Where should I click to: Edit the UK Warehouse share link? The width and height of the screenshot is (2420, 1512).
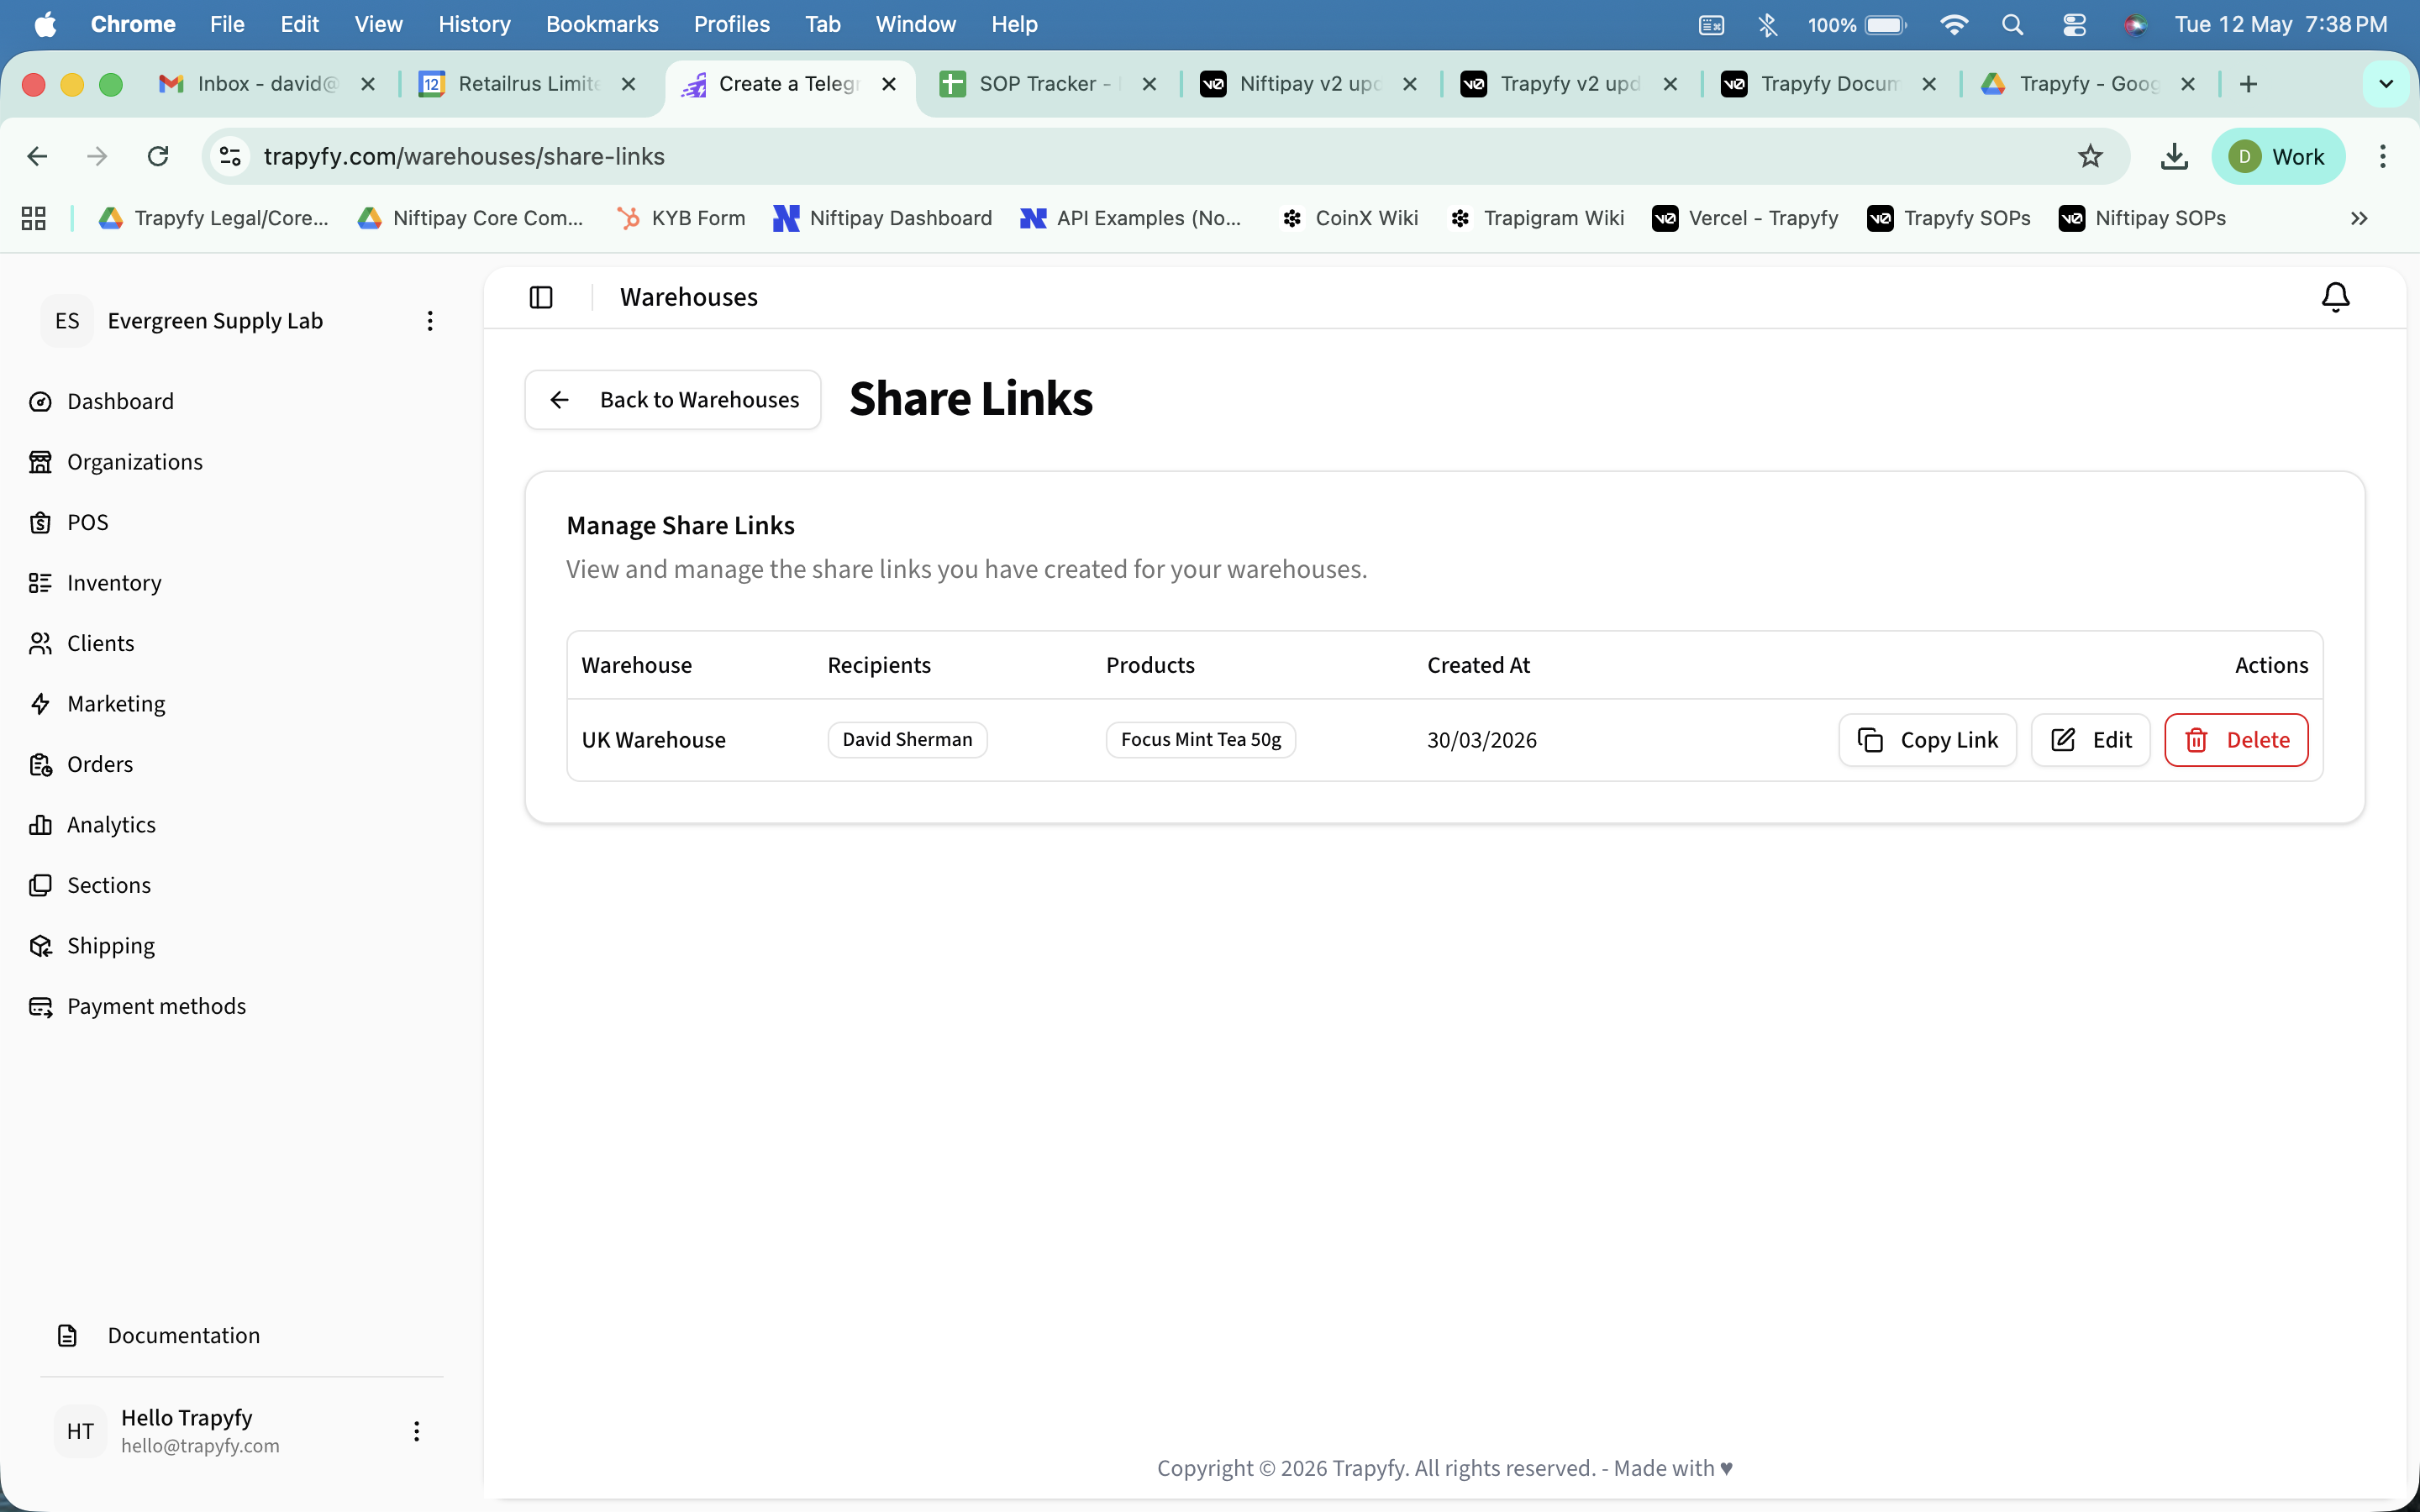point(2090,740)
